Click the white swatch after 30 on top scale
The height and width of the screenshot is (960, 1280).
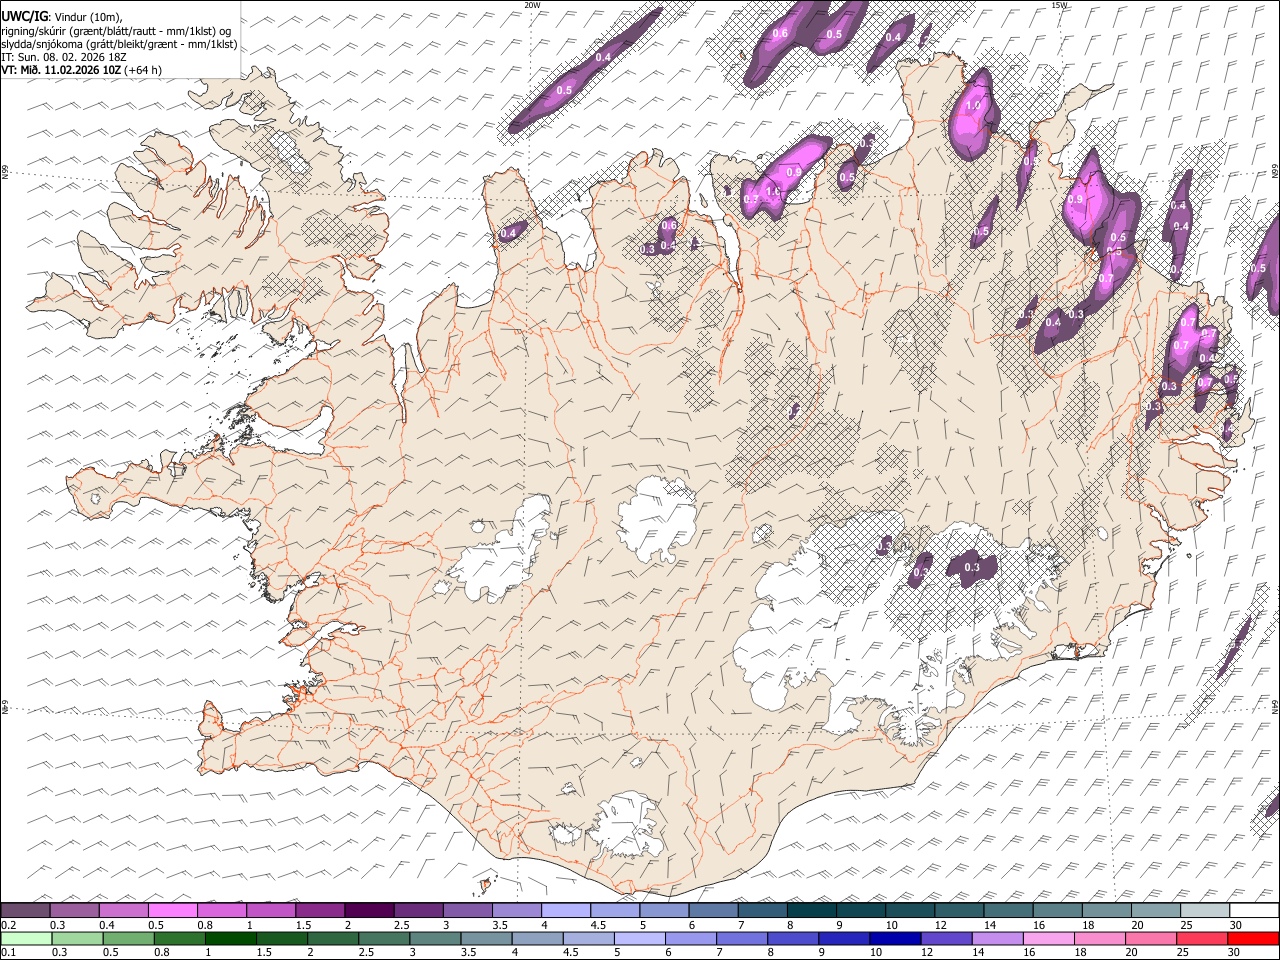coord(1254,910)
